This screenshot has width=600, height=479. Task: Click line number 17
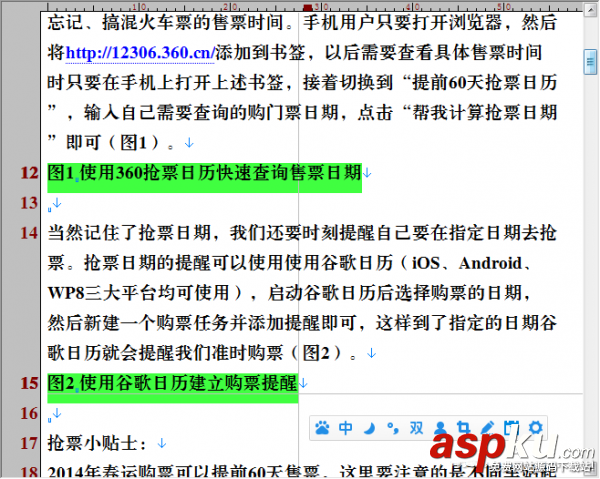[x=29, y=443]
